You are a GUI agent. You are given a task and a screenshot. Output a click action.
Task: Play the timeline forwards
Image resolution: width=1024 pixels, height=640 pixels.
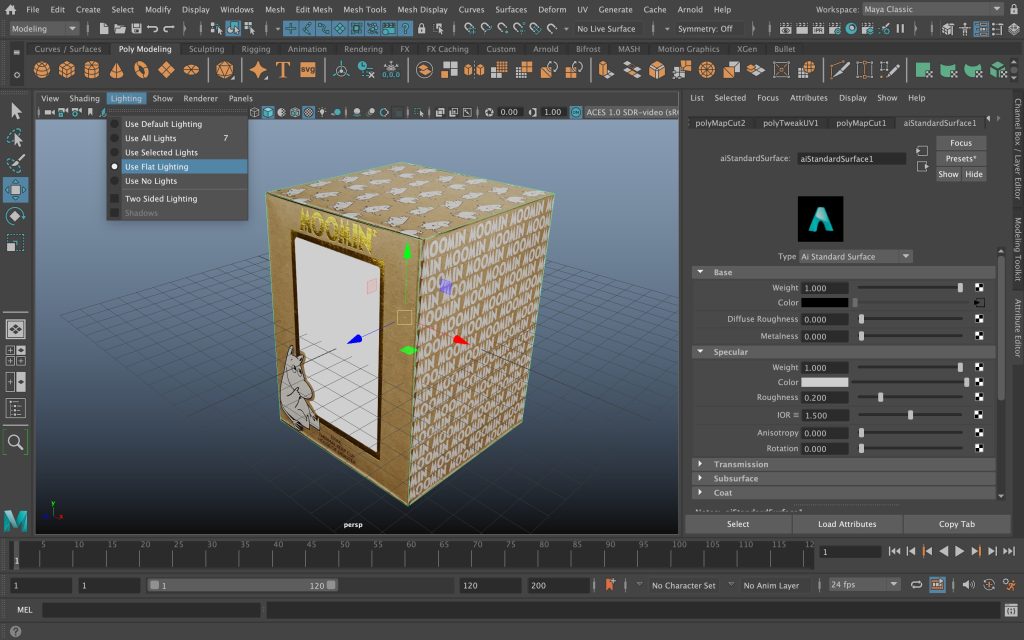pos(959,552)
